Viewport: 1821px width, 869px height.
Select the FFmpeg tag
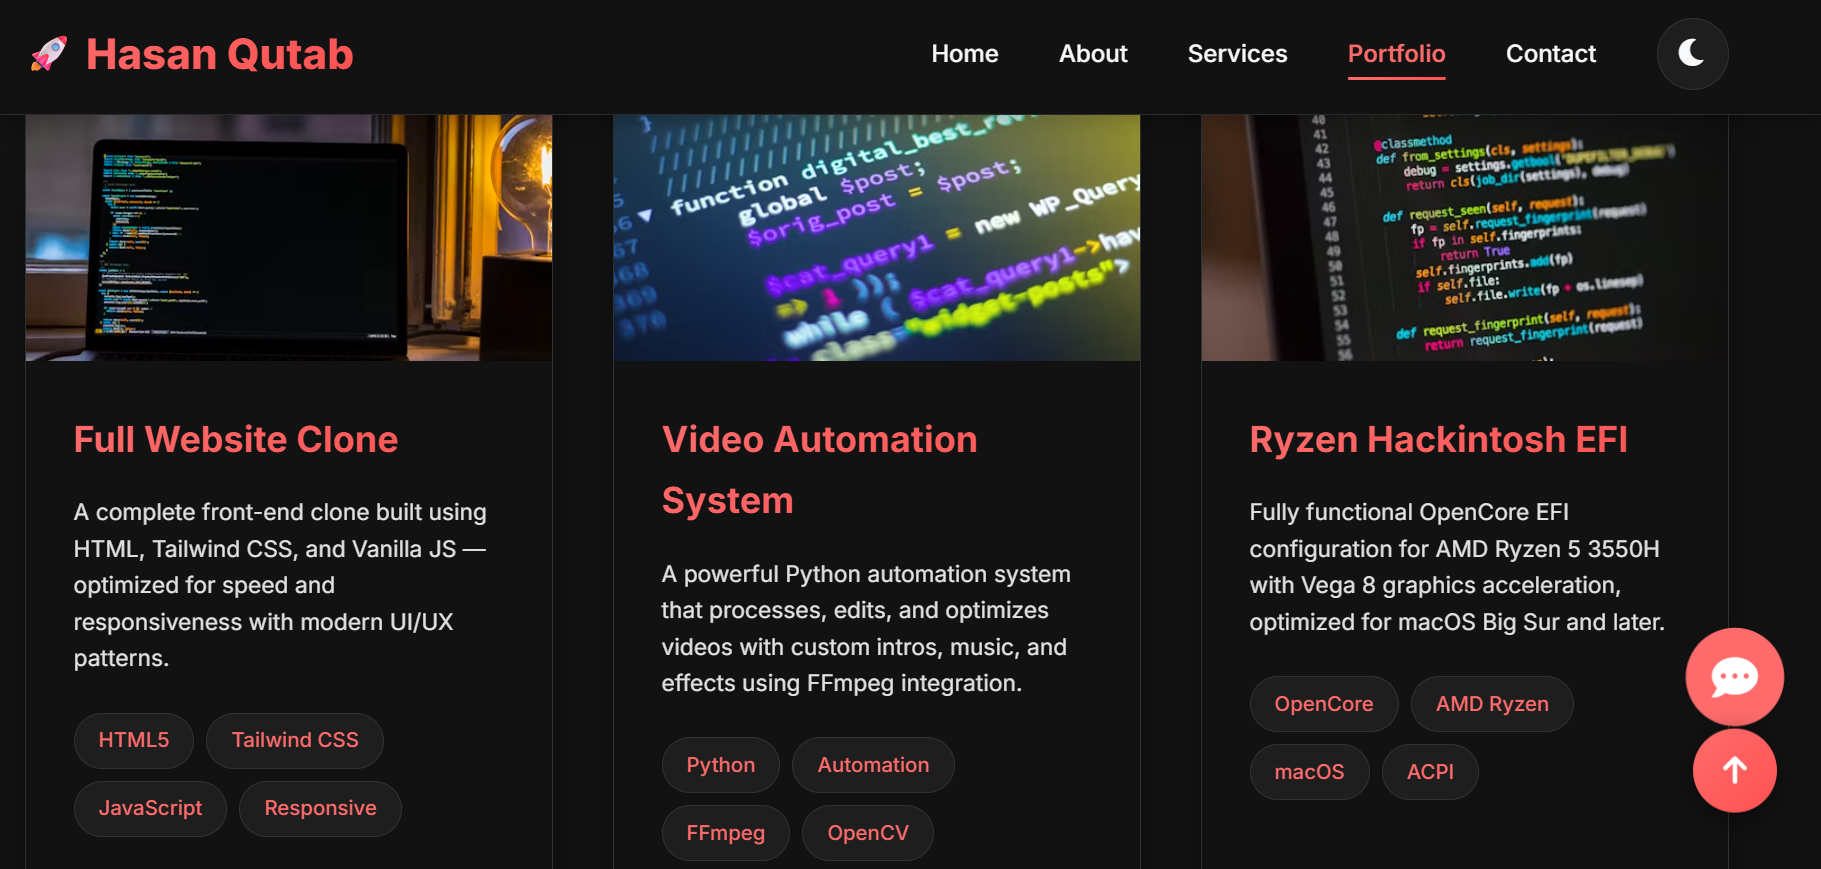[x=725, y=833]
